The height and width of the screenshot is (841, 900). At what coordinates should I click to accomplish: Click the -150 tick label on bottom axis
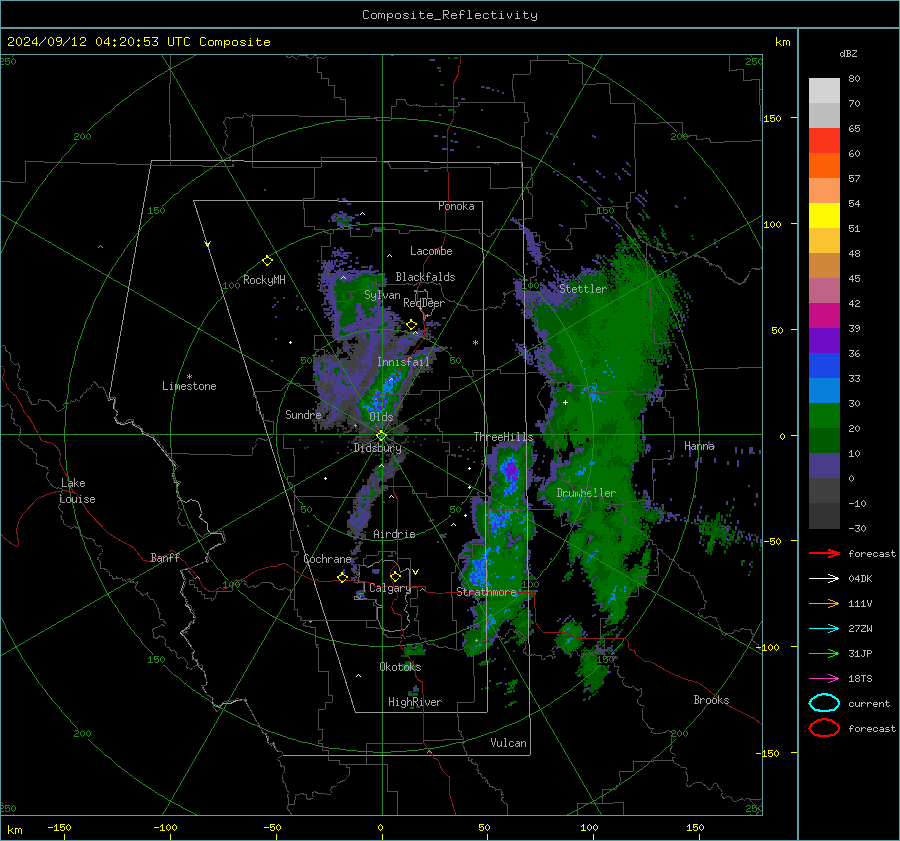(x=59, y=827)
